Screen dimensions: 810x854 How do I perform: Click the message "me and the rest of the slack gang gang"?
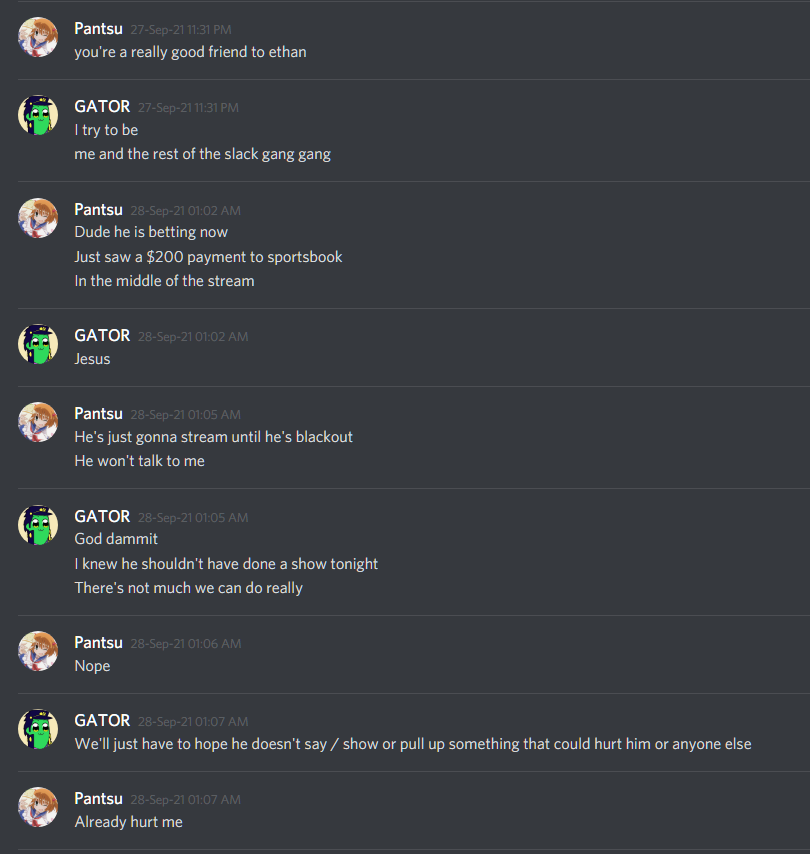pyautogui.click(x=203, y=154)
